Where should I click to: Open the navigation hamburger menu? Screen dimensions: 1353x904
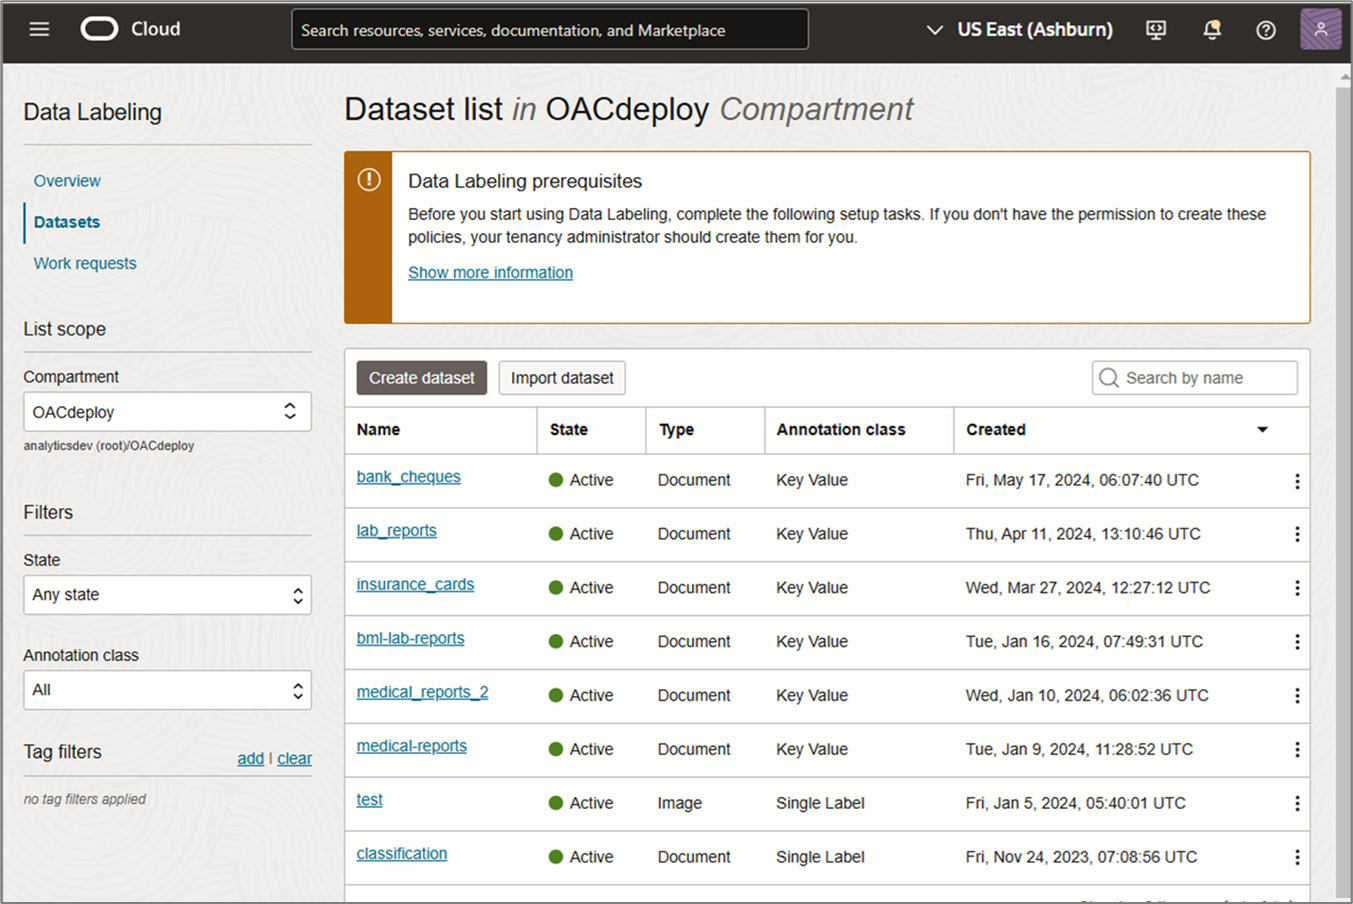point(39,29)
